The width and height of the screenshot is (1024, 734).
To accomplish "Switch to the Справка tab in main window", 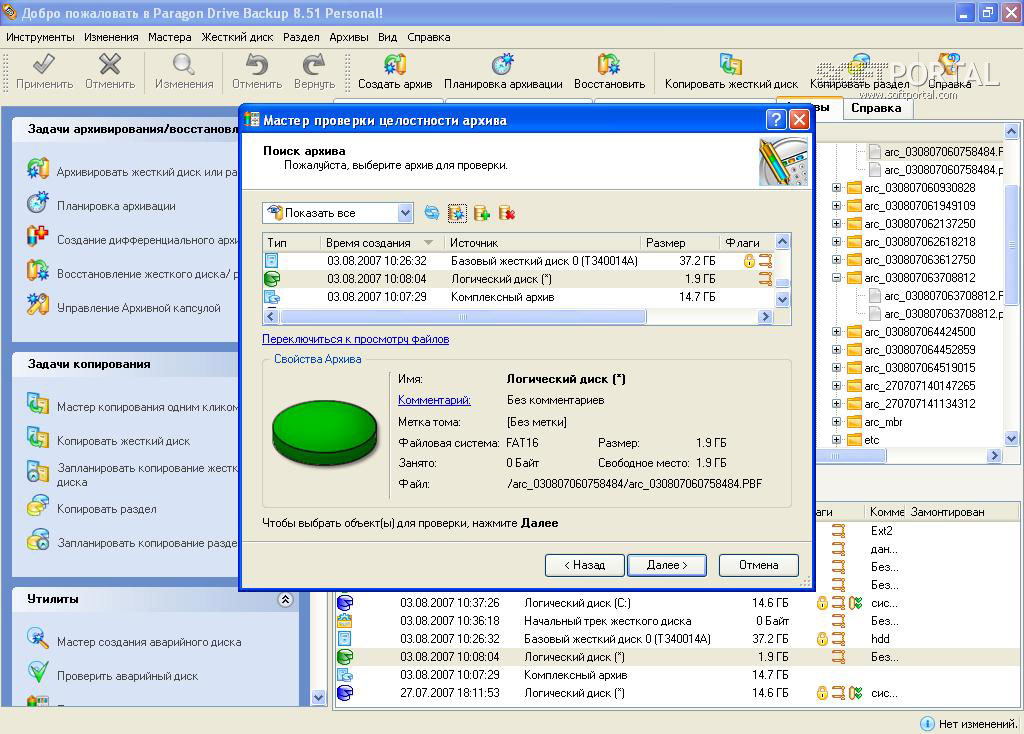I will 876,108.
